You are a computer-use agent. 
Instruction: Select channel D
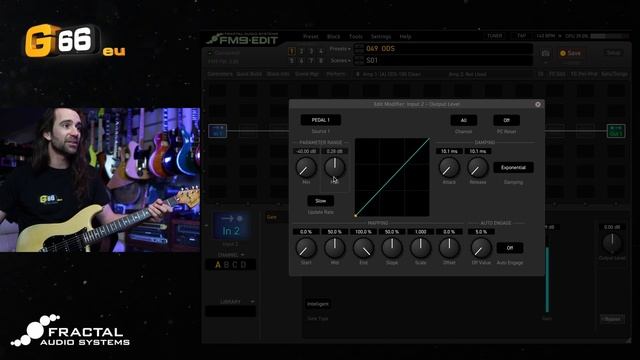coord(244,265)
